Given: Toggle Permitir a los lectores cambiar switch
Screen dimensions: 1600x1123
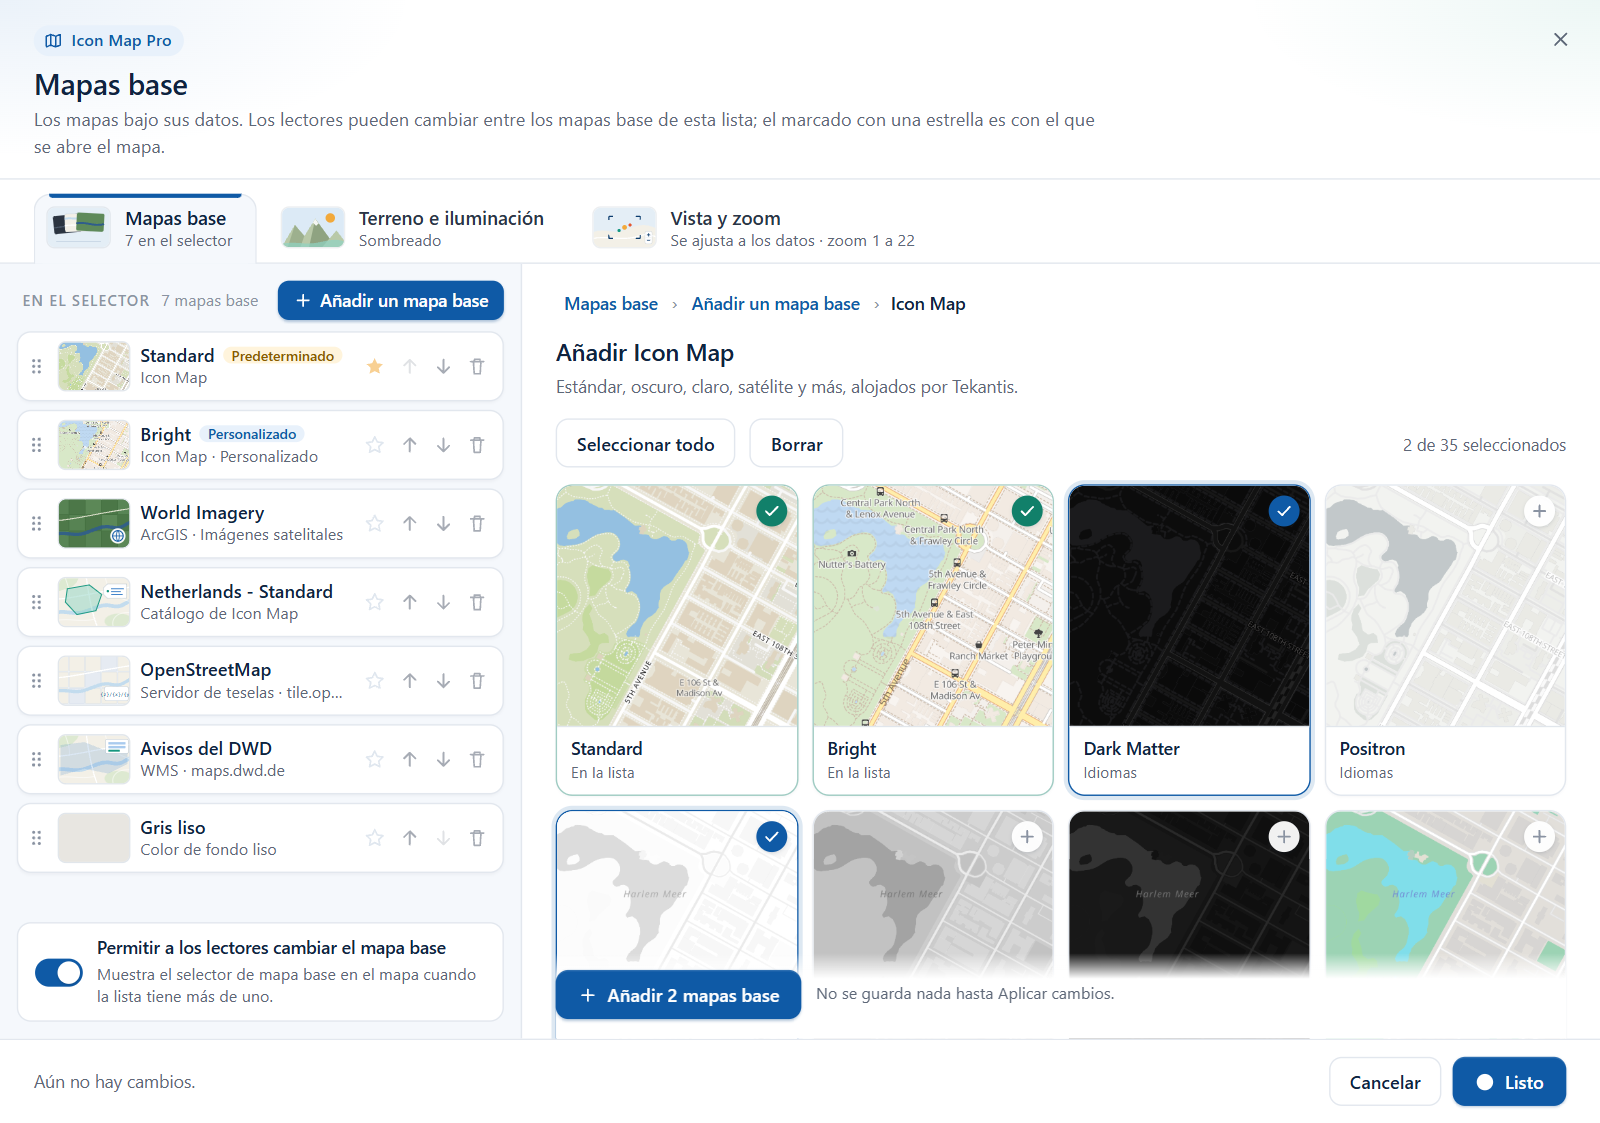Looking at the screenshot, I should pos(59,972).
